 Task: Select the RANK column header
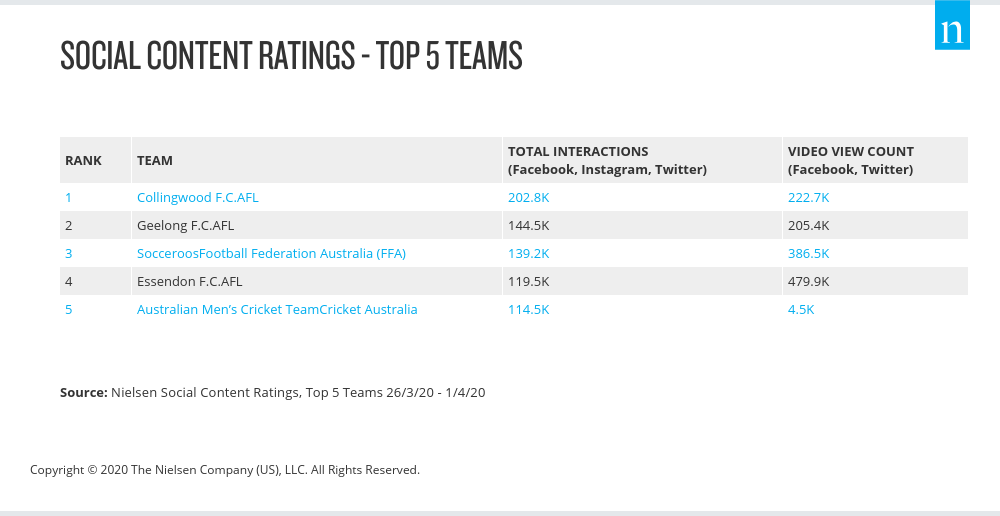point(83,160)
